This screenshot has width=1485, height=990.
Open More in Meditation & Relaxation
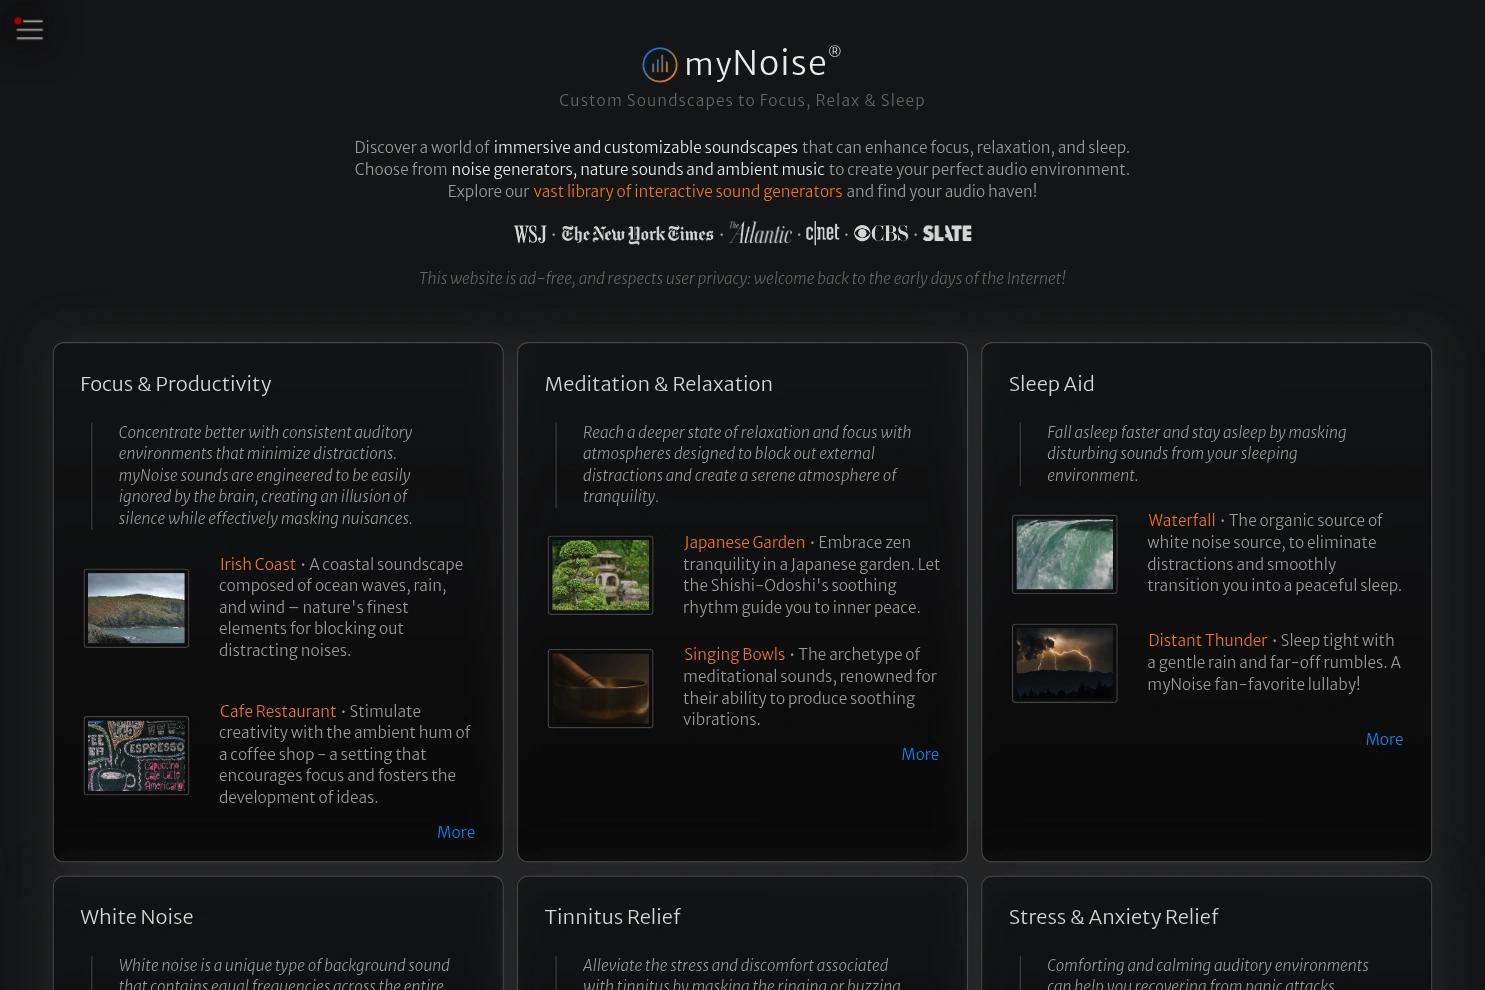pos(920,754)
